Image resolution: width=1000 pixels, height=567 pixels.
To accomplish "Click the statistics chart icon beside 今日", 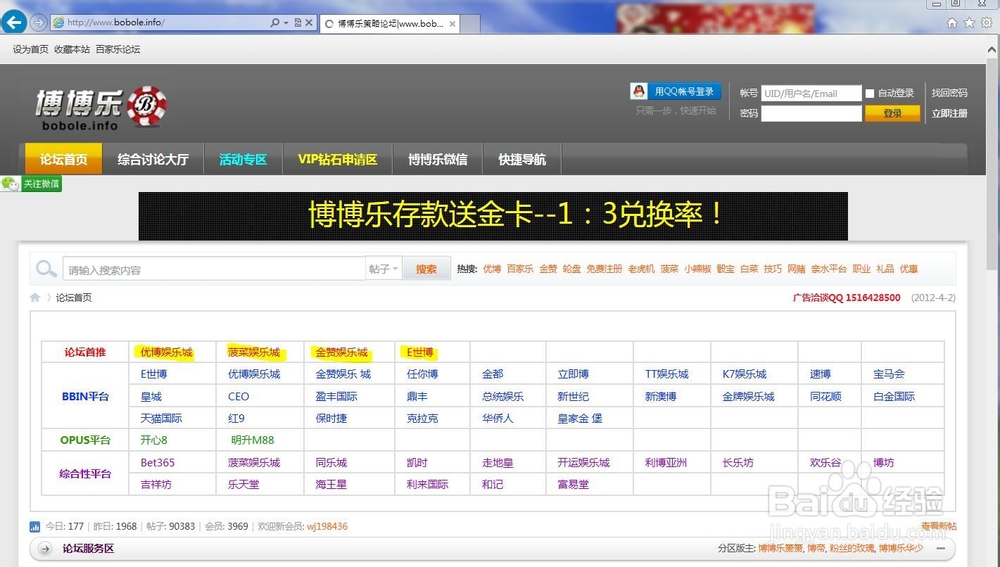I will [34, 527].
